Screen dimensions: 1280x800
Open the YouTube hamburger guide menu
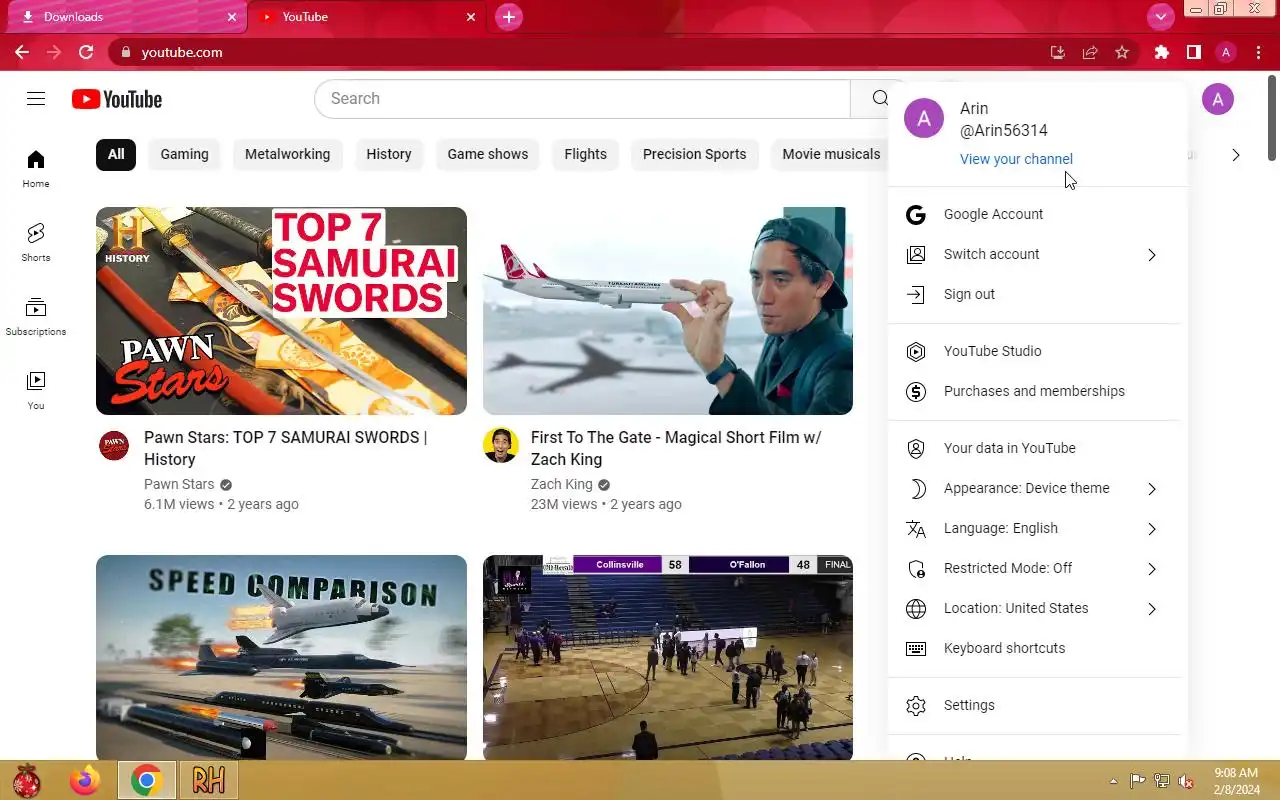coord(36,98)
